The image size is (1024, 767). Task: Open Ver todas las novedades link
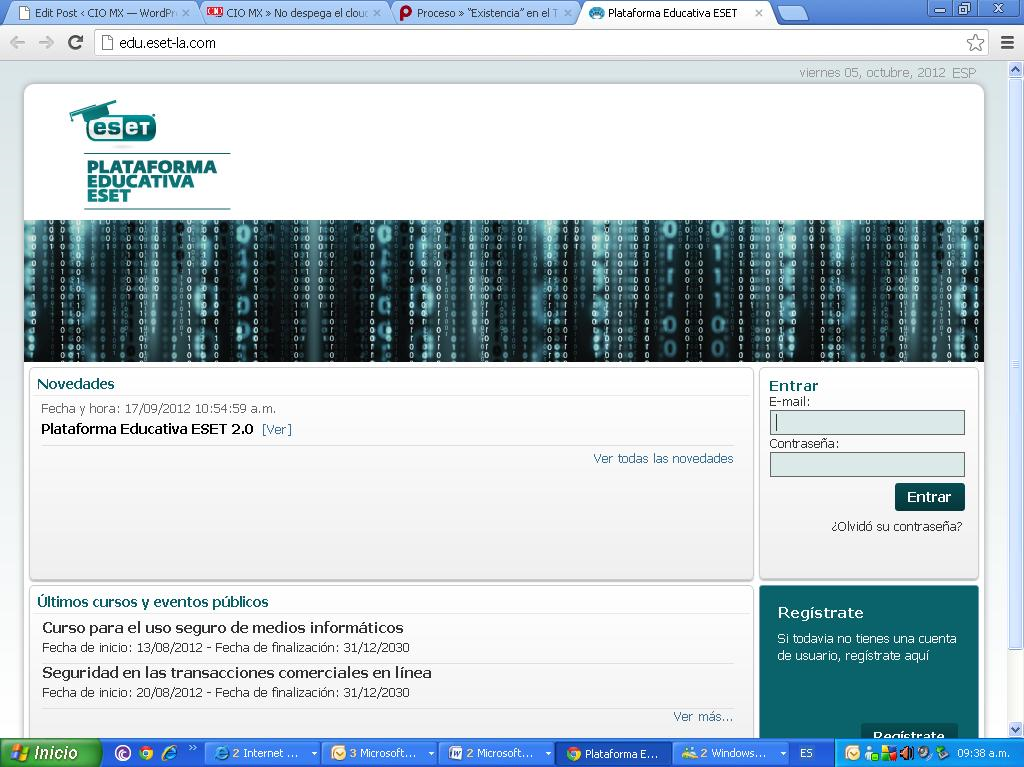click(663, 459)
